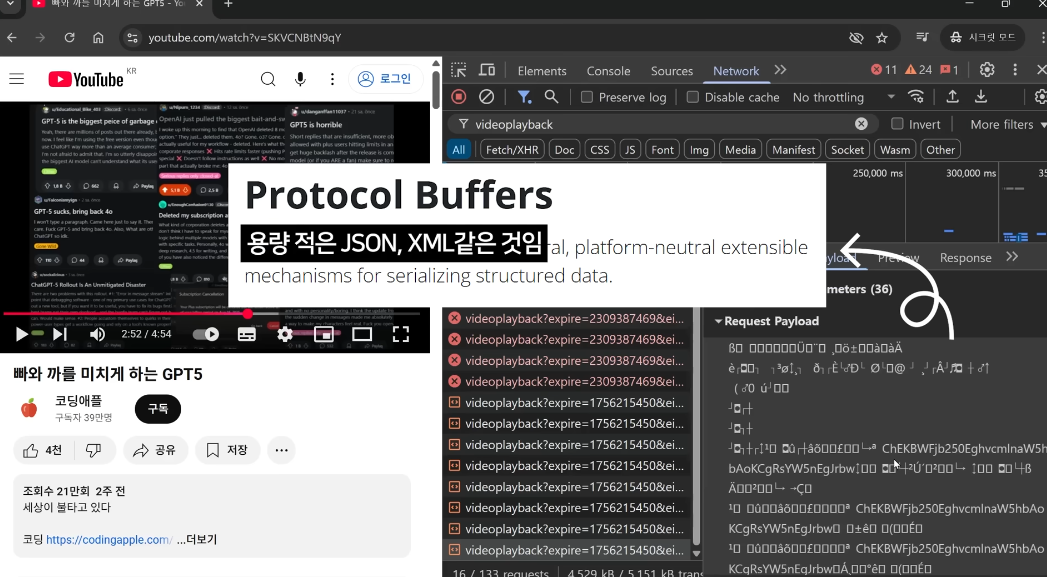Bookmark this page with the star icon
Viewport: 1047px width, 577px height.
(x=882, y=37)
